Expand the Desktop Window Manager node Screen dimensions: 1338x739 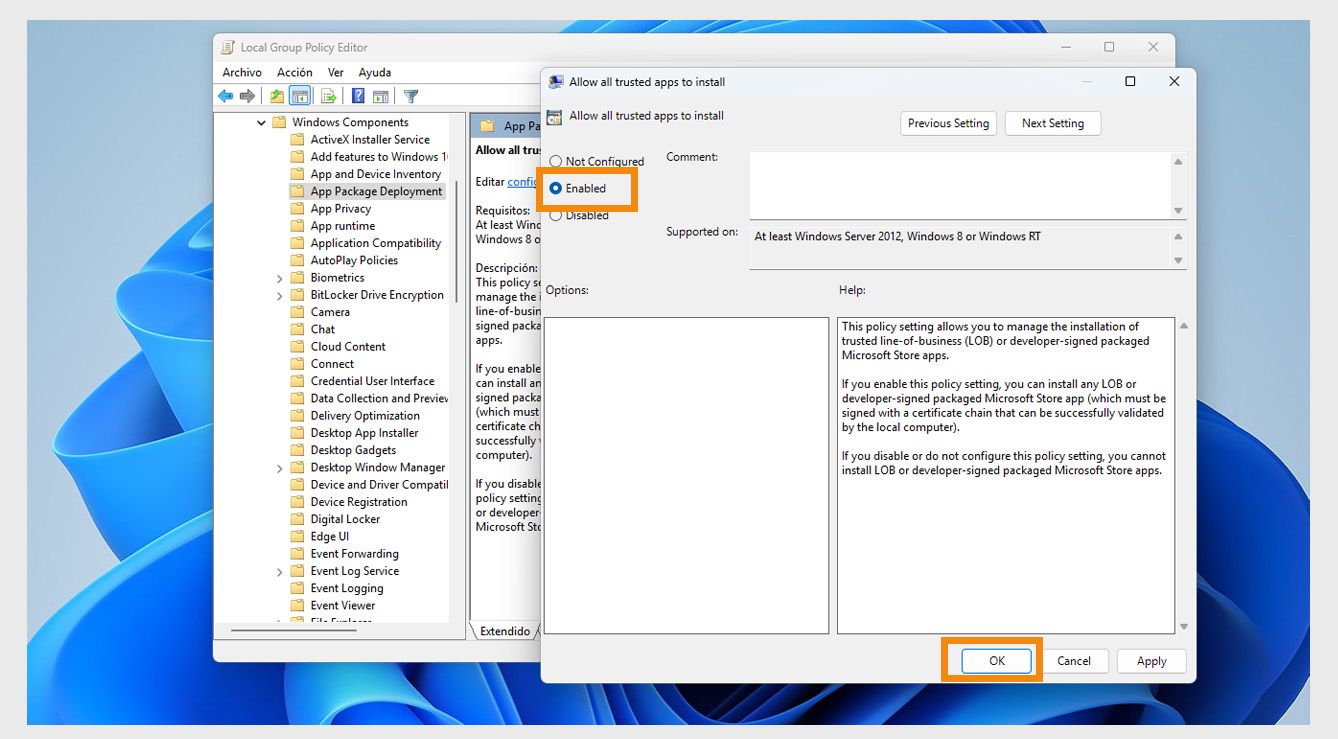pyautogui.click(x=280, y=468)
